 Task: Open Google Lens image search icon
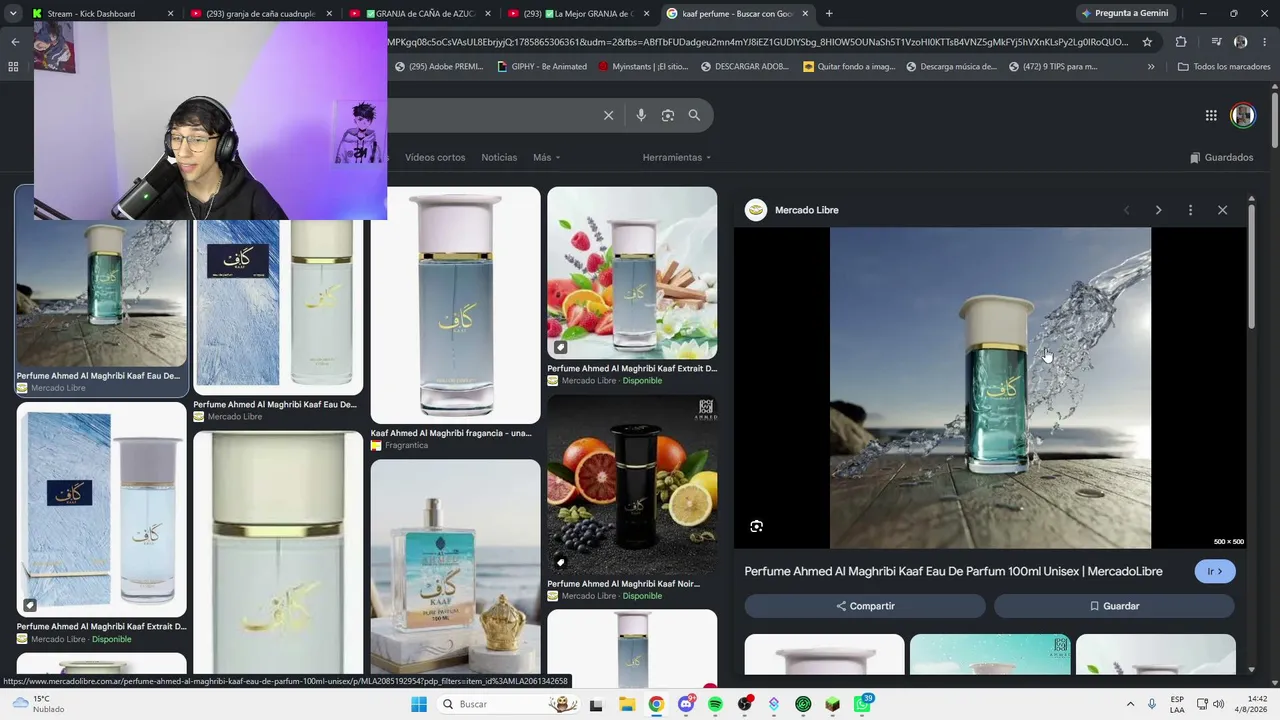click(668, 115)
